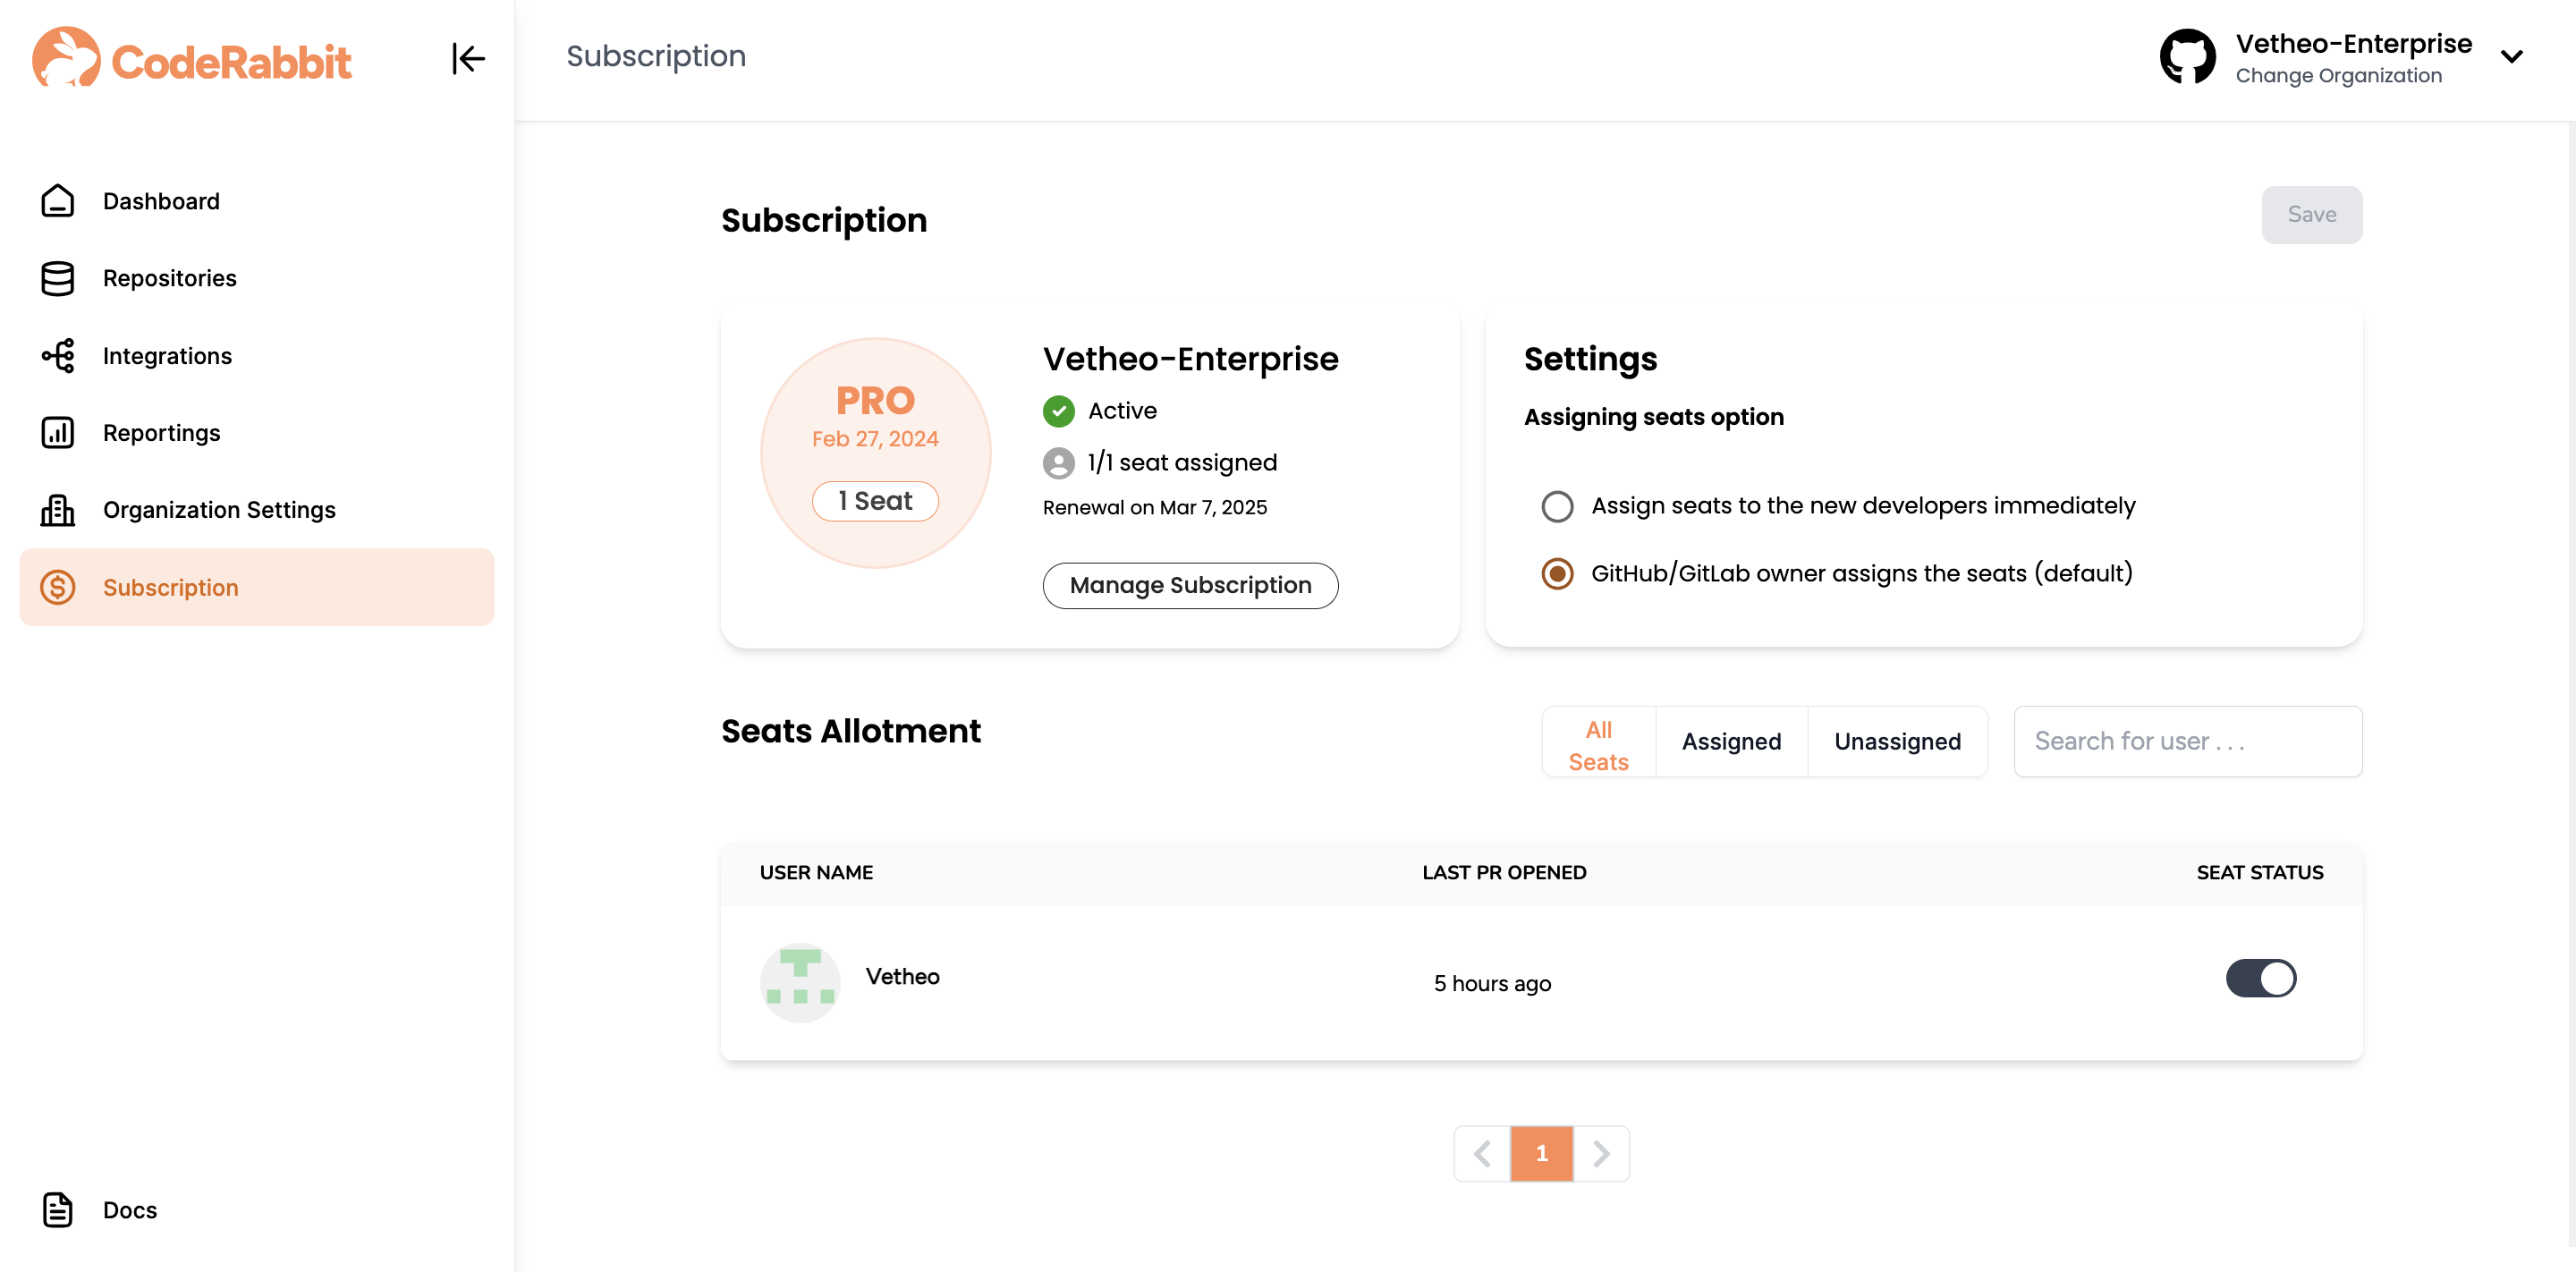Open the Change Organization dropdown
The height and width of the screenshot is (1272, 2576).
(x=2512, y=57)
